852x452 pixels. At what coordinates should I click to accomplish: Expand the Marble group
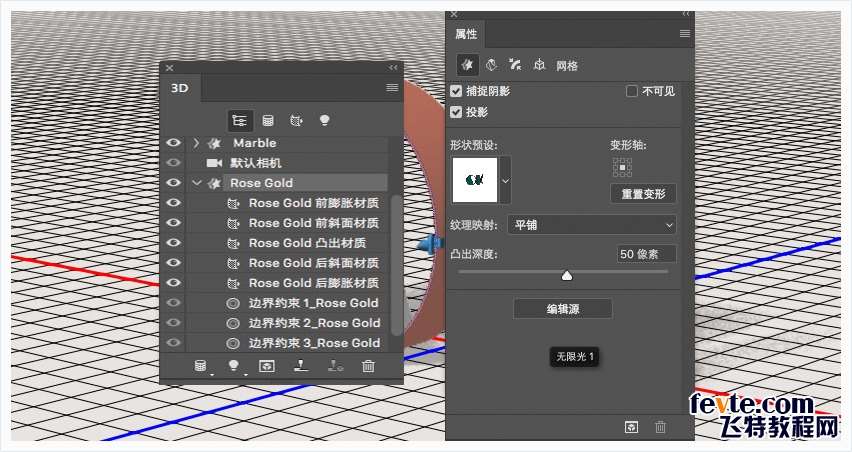point(197,143)
